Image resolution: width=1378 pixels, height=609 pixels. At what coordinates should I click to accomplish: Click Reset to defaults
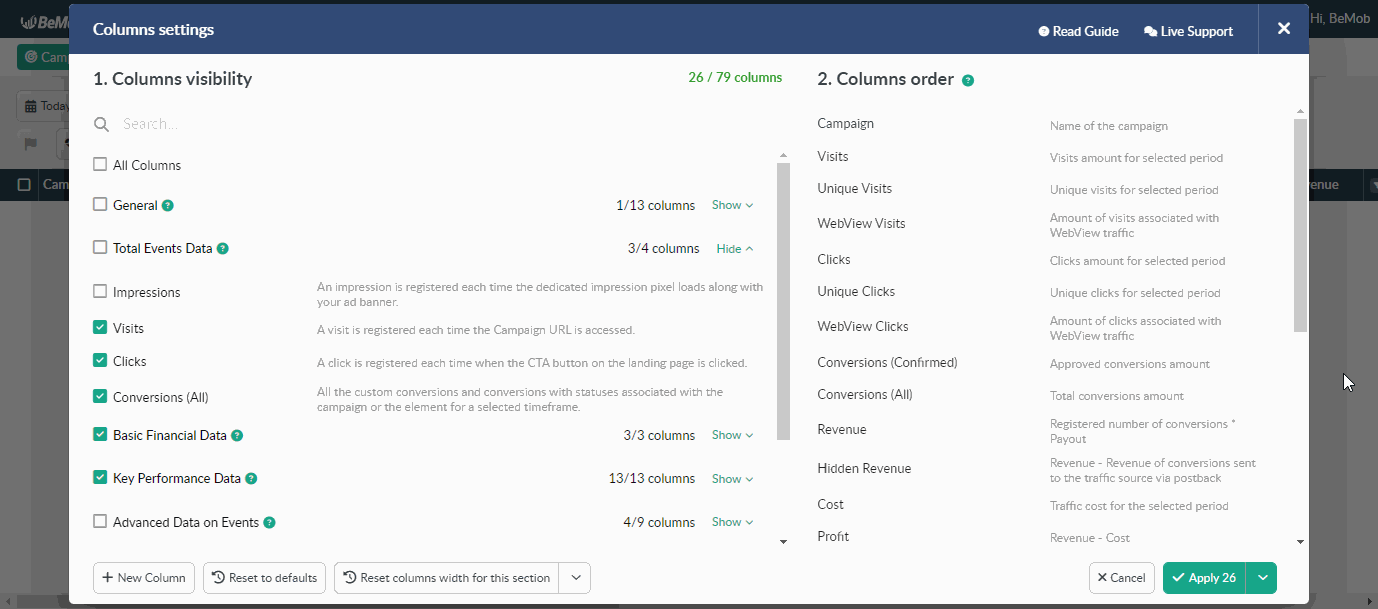coord(264,578)
